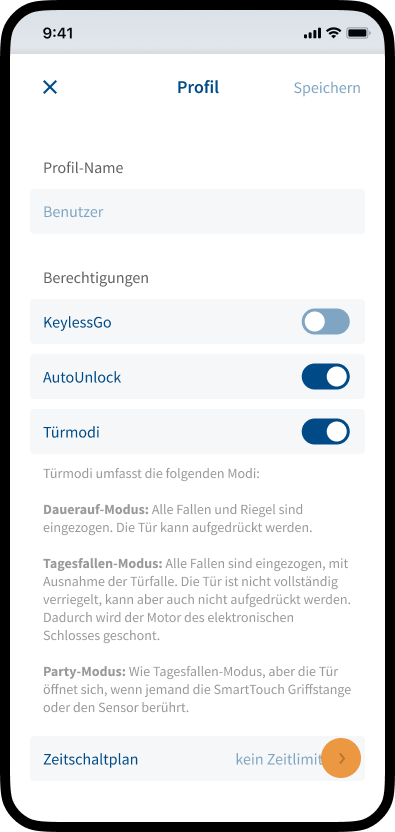Disable the AutoUnlock toggle

point(325,377)
